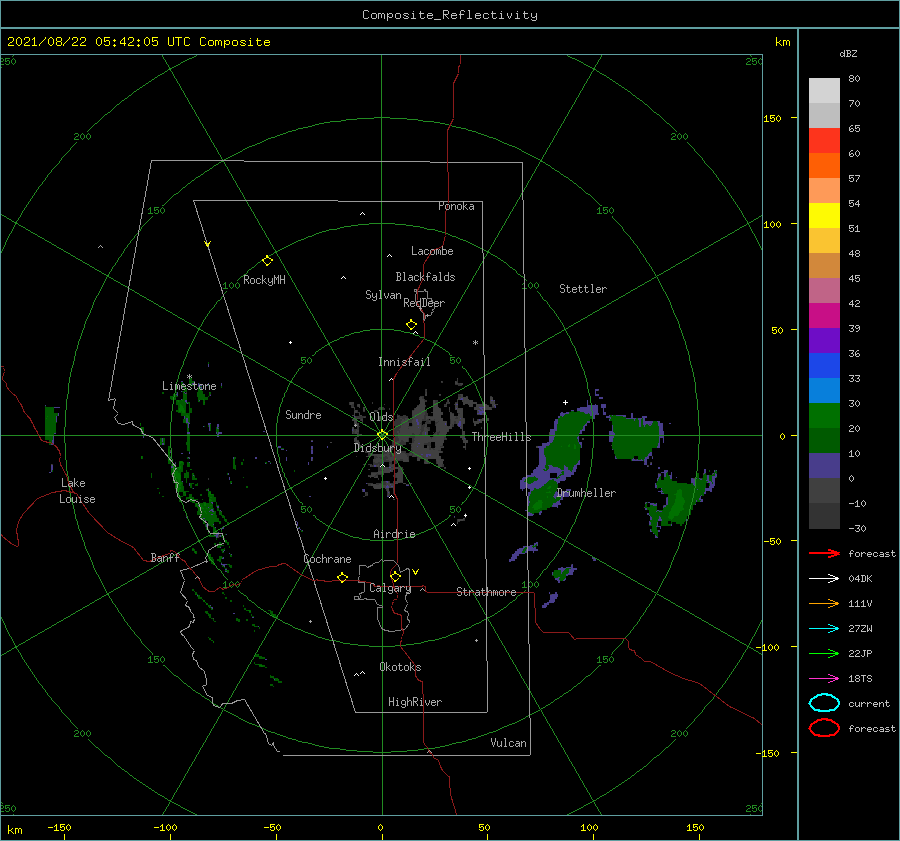Click the Sundre town label
This screenshot has width=900, height=841.
pyautogui.click(x=303, y=415)
